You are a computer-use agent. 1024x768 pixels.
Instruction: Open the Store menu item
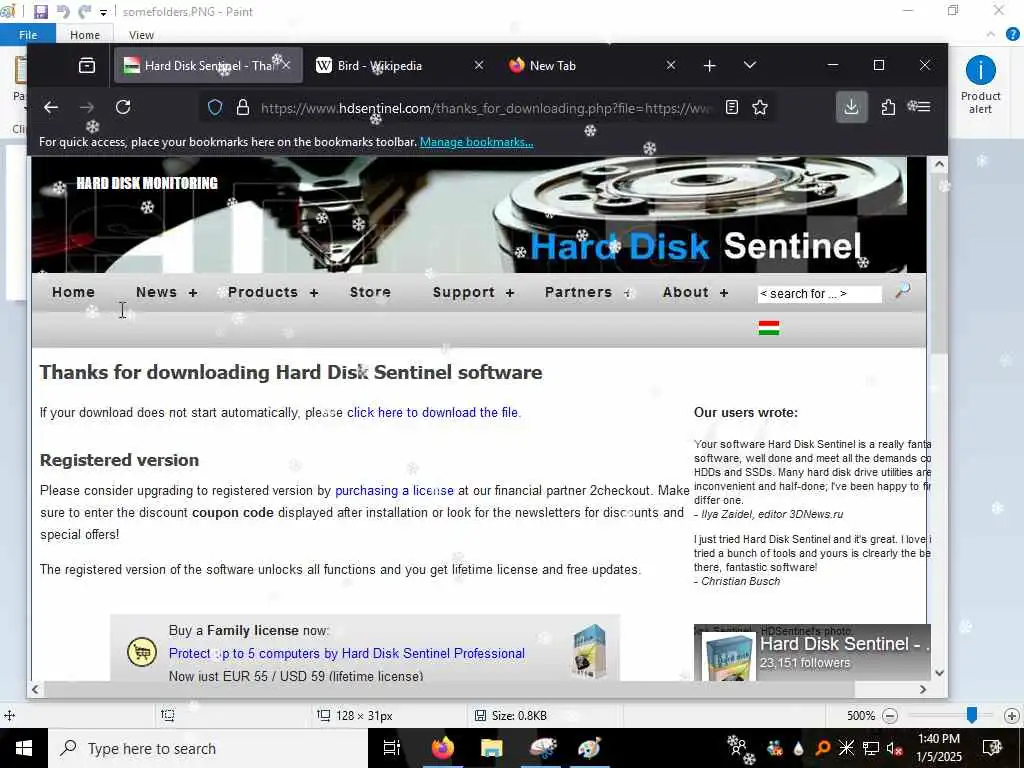tap(370, 292)
